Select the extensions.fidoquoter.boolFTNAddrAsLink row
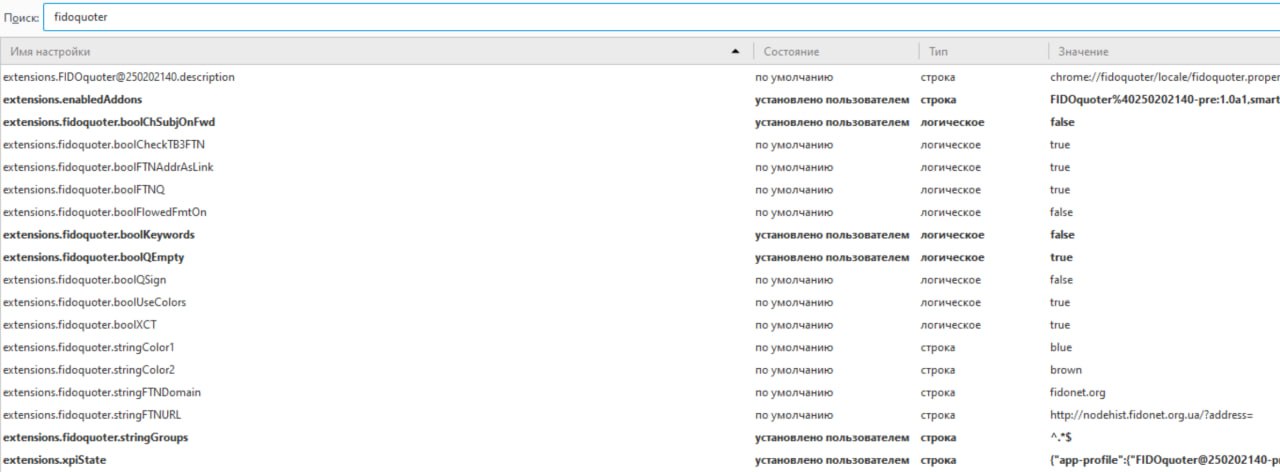1280x472 pixels. (108, 167)
